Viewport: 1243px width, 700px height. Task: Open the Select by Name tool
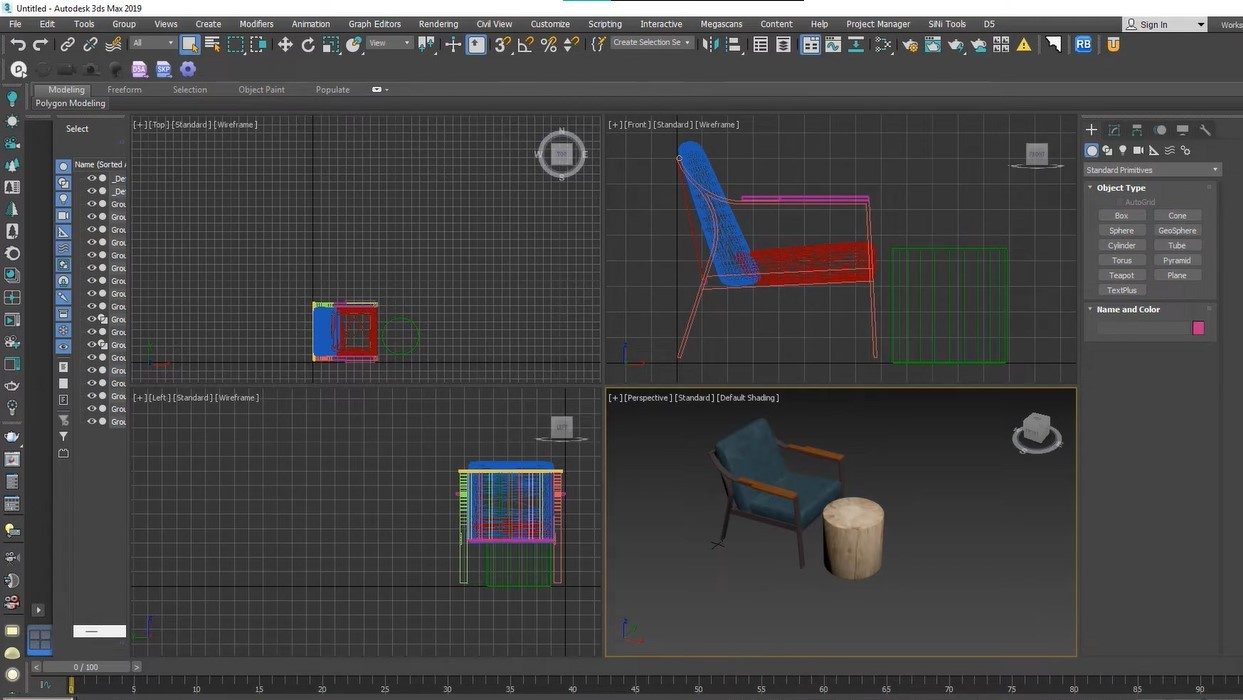212,44
